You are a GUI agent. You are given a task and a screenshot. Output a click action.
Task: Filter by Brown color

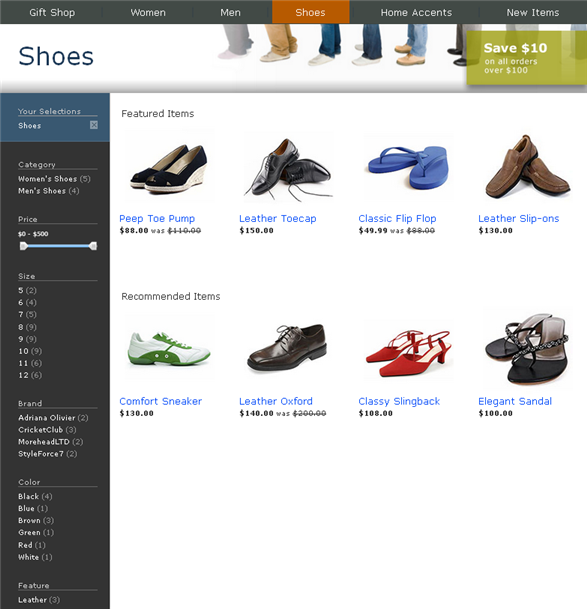(36, 521)
